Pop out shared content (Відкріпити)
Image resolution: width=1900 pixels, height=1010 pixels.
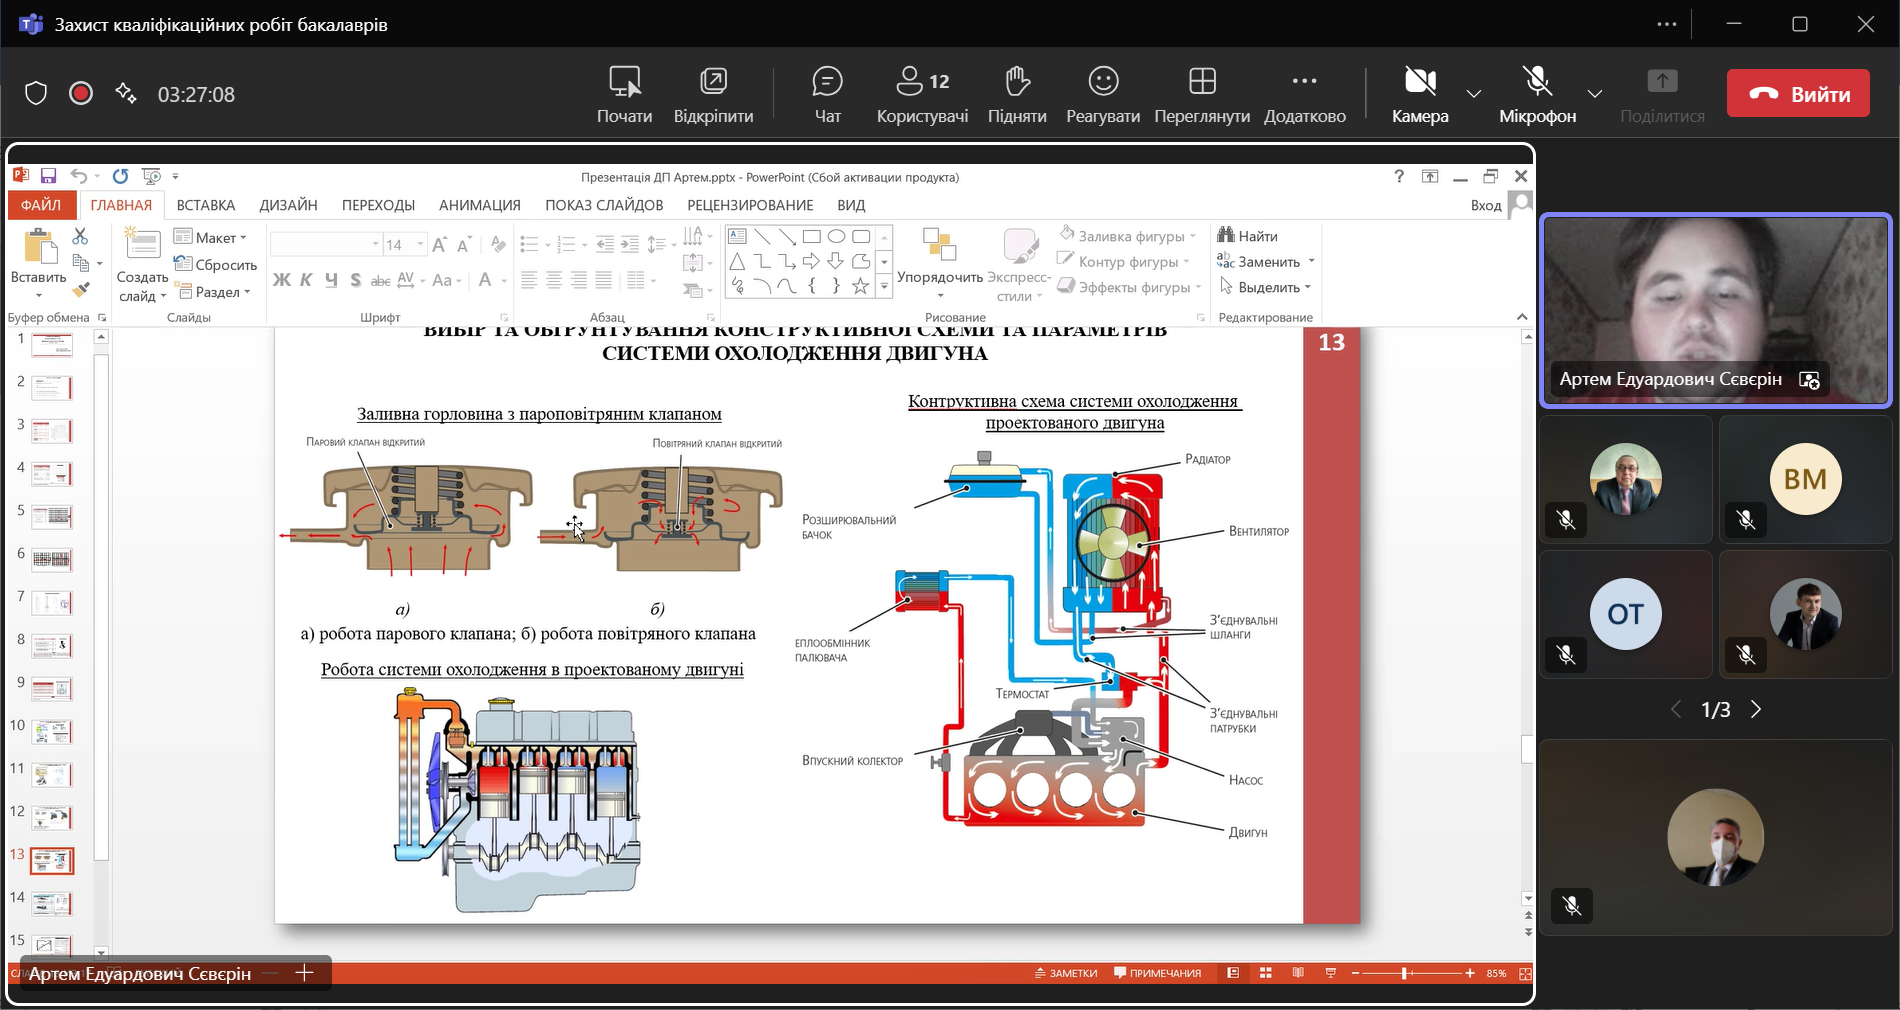pyautogui.click(x=713, y=94)
